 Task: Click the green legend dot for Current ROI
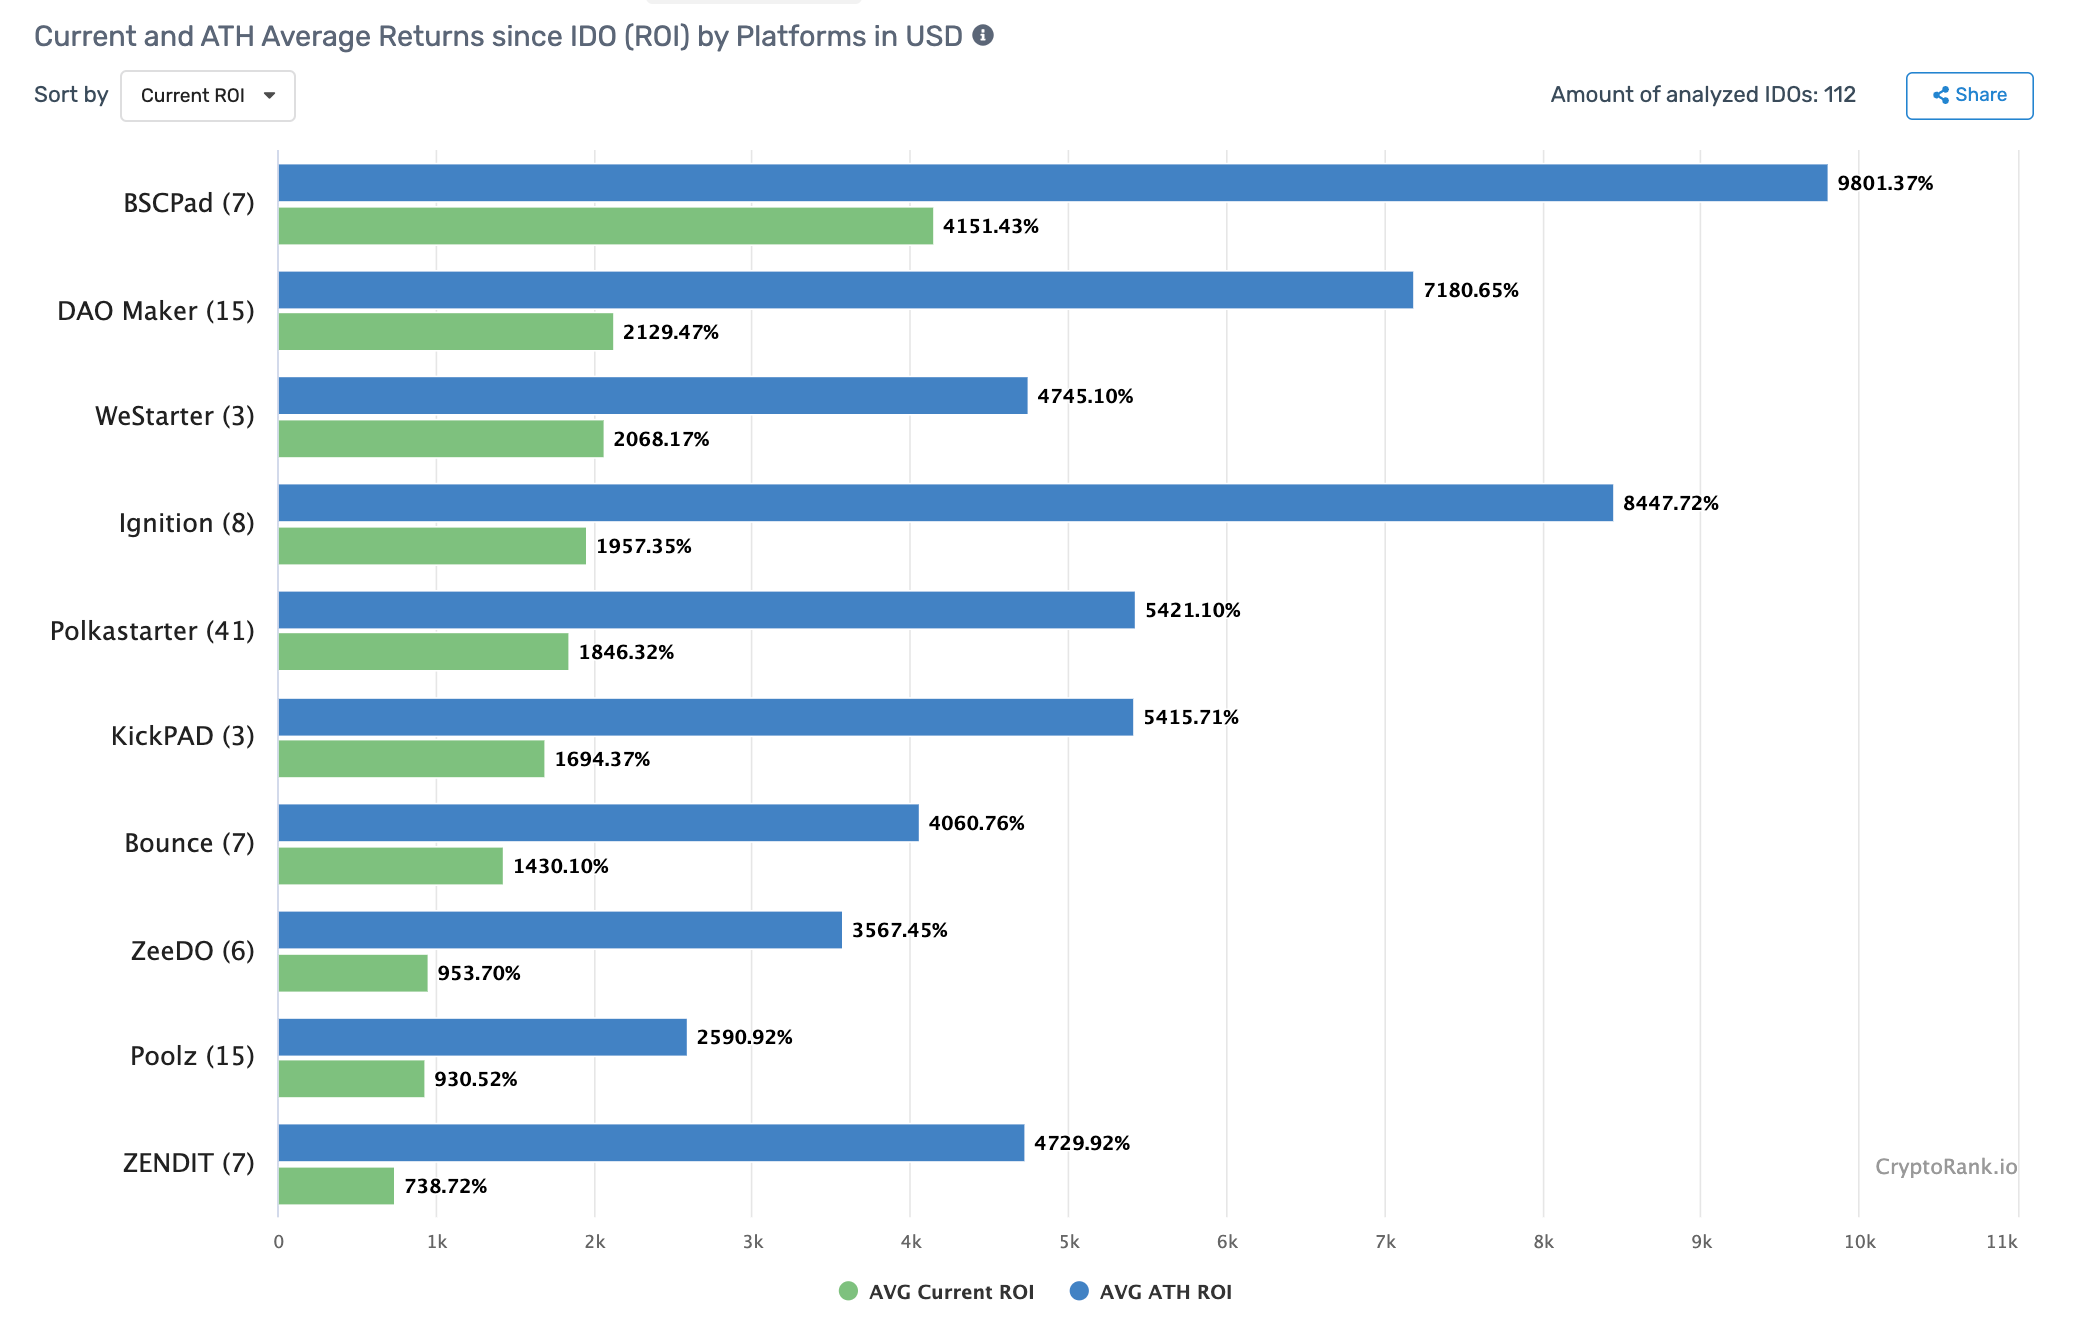coord(848,1291)
